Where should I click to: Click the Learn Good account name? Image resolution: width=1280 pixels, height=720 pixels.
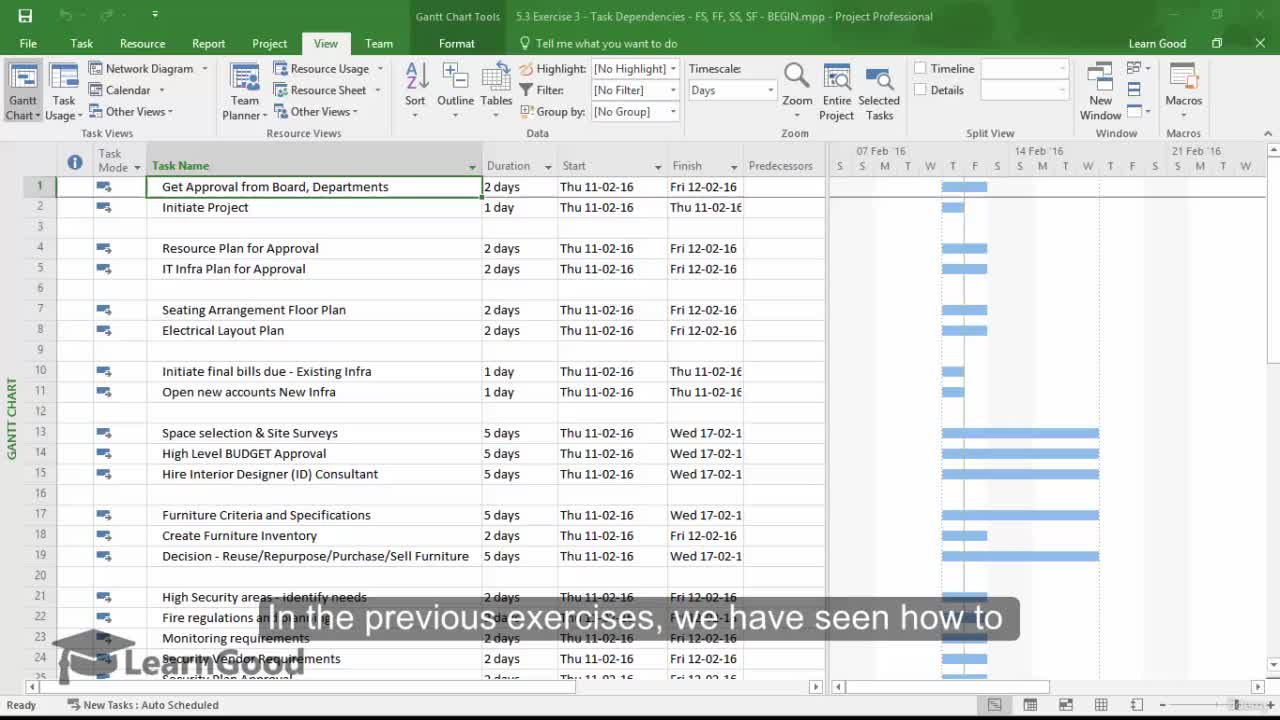1157,44
